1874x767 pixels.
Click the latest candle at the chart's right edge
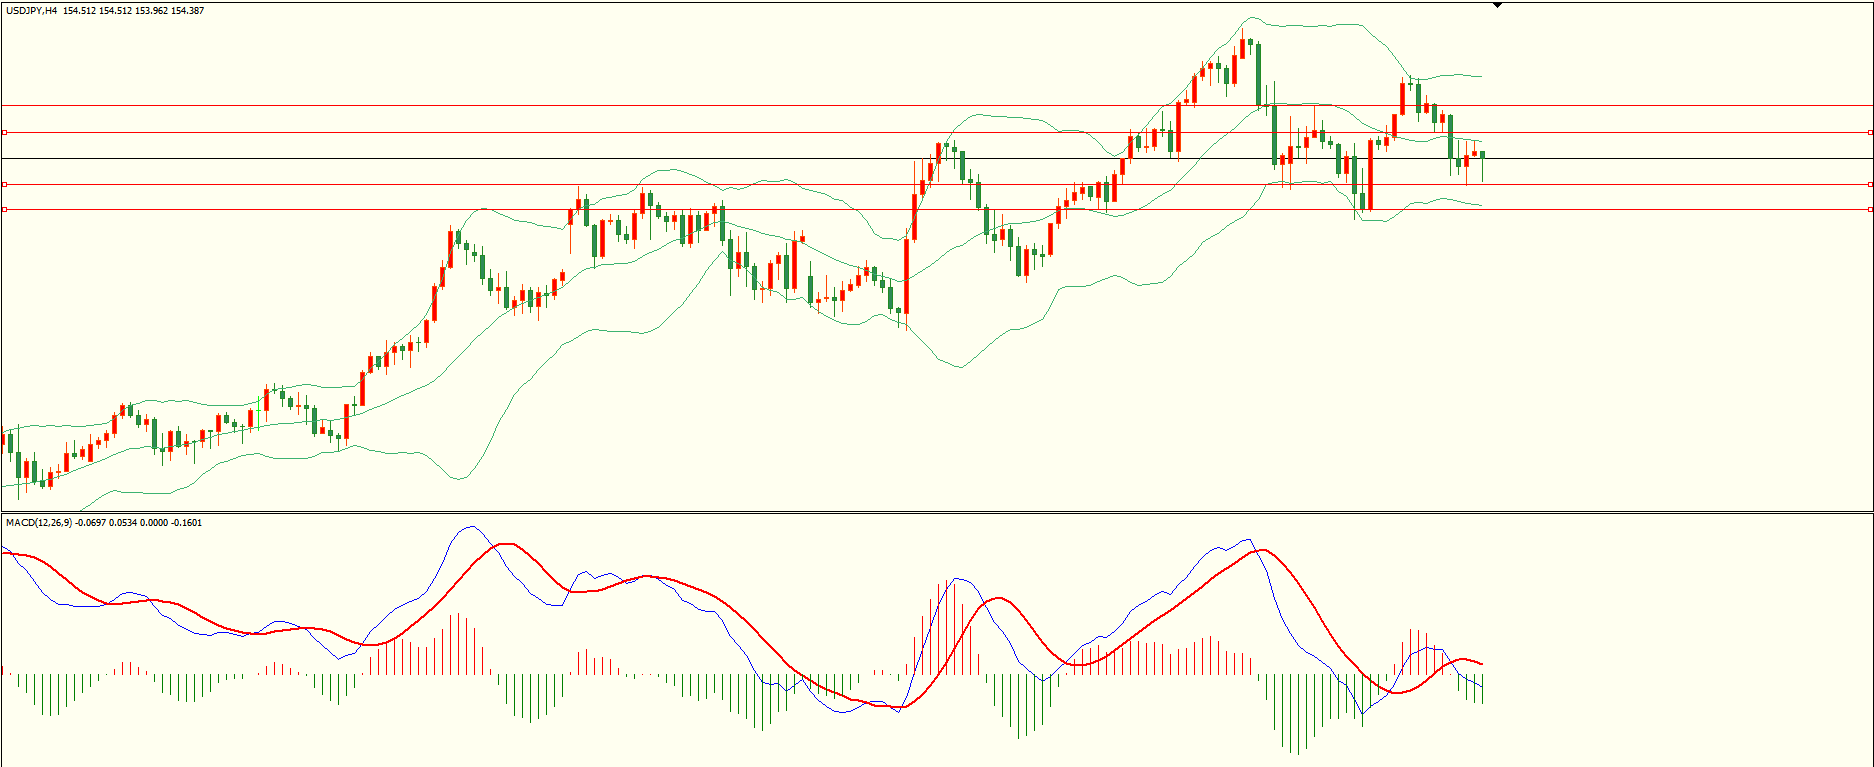click(x=1483, y=155)
